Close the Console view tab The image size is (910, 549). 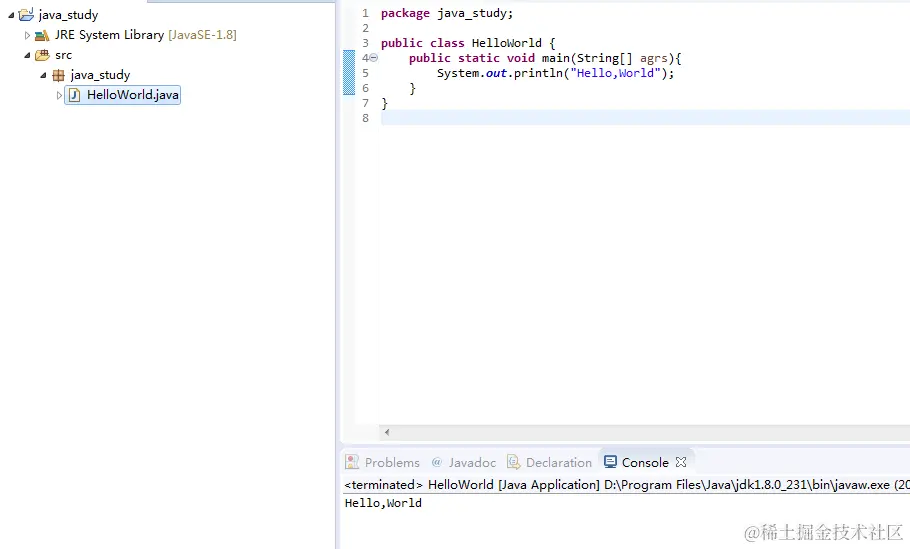[681, 462]
